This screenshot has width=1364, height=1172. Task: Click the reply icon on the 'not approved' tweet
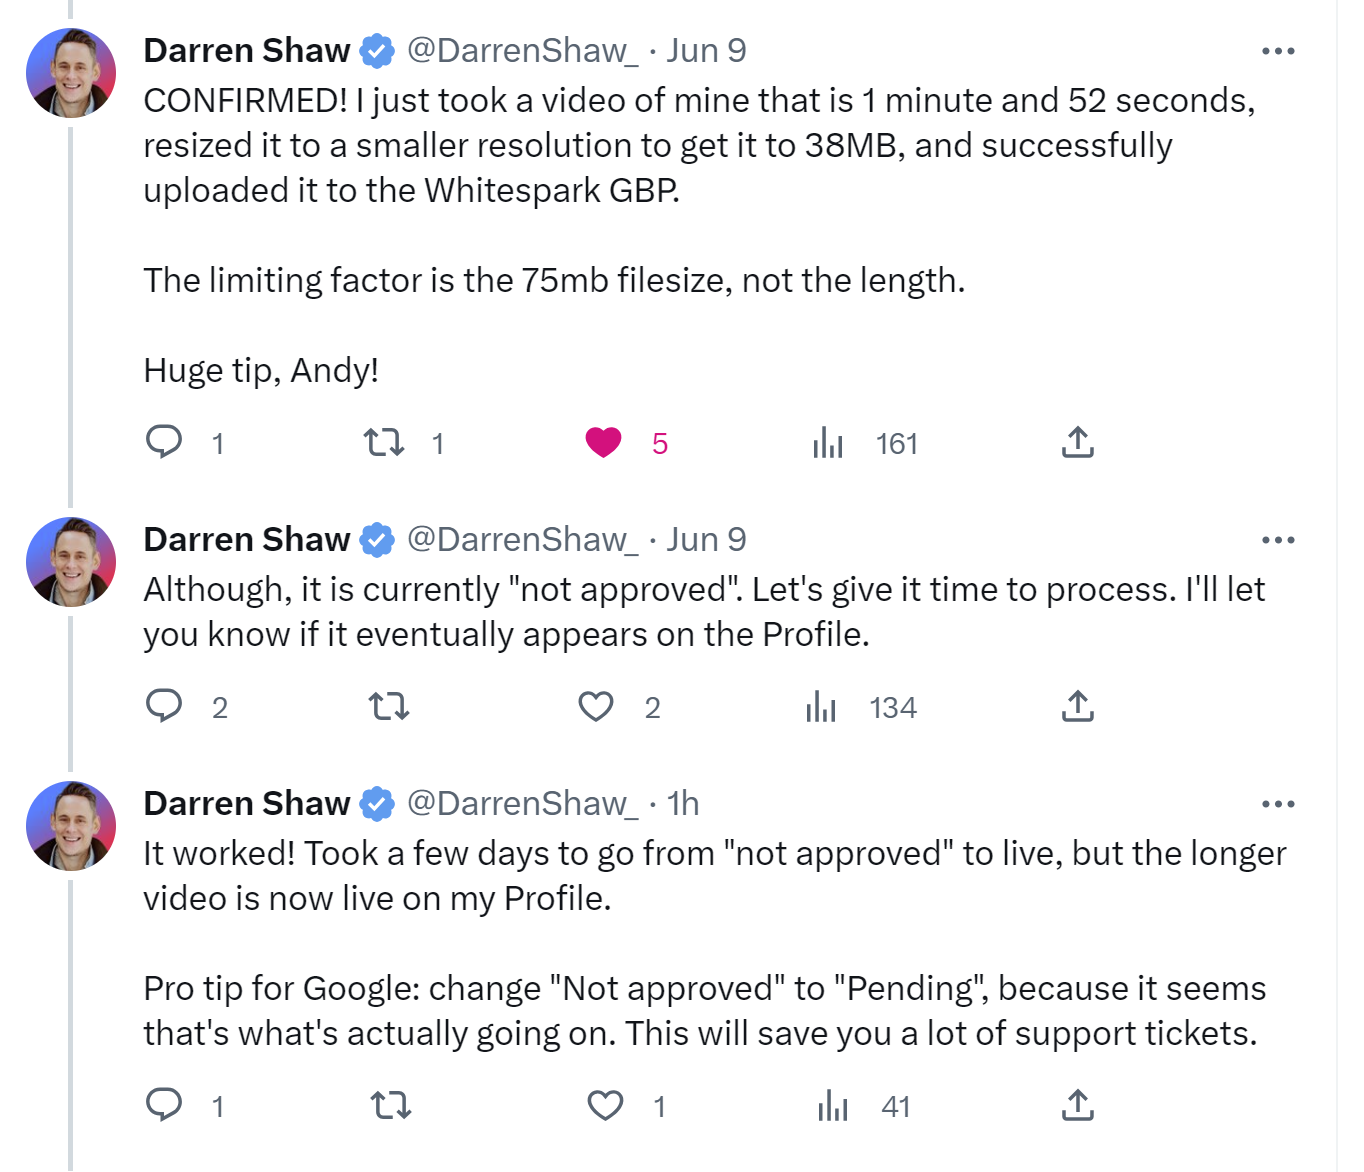[167, 706]
